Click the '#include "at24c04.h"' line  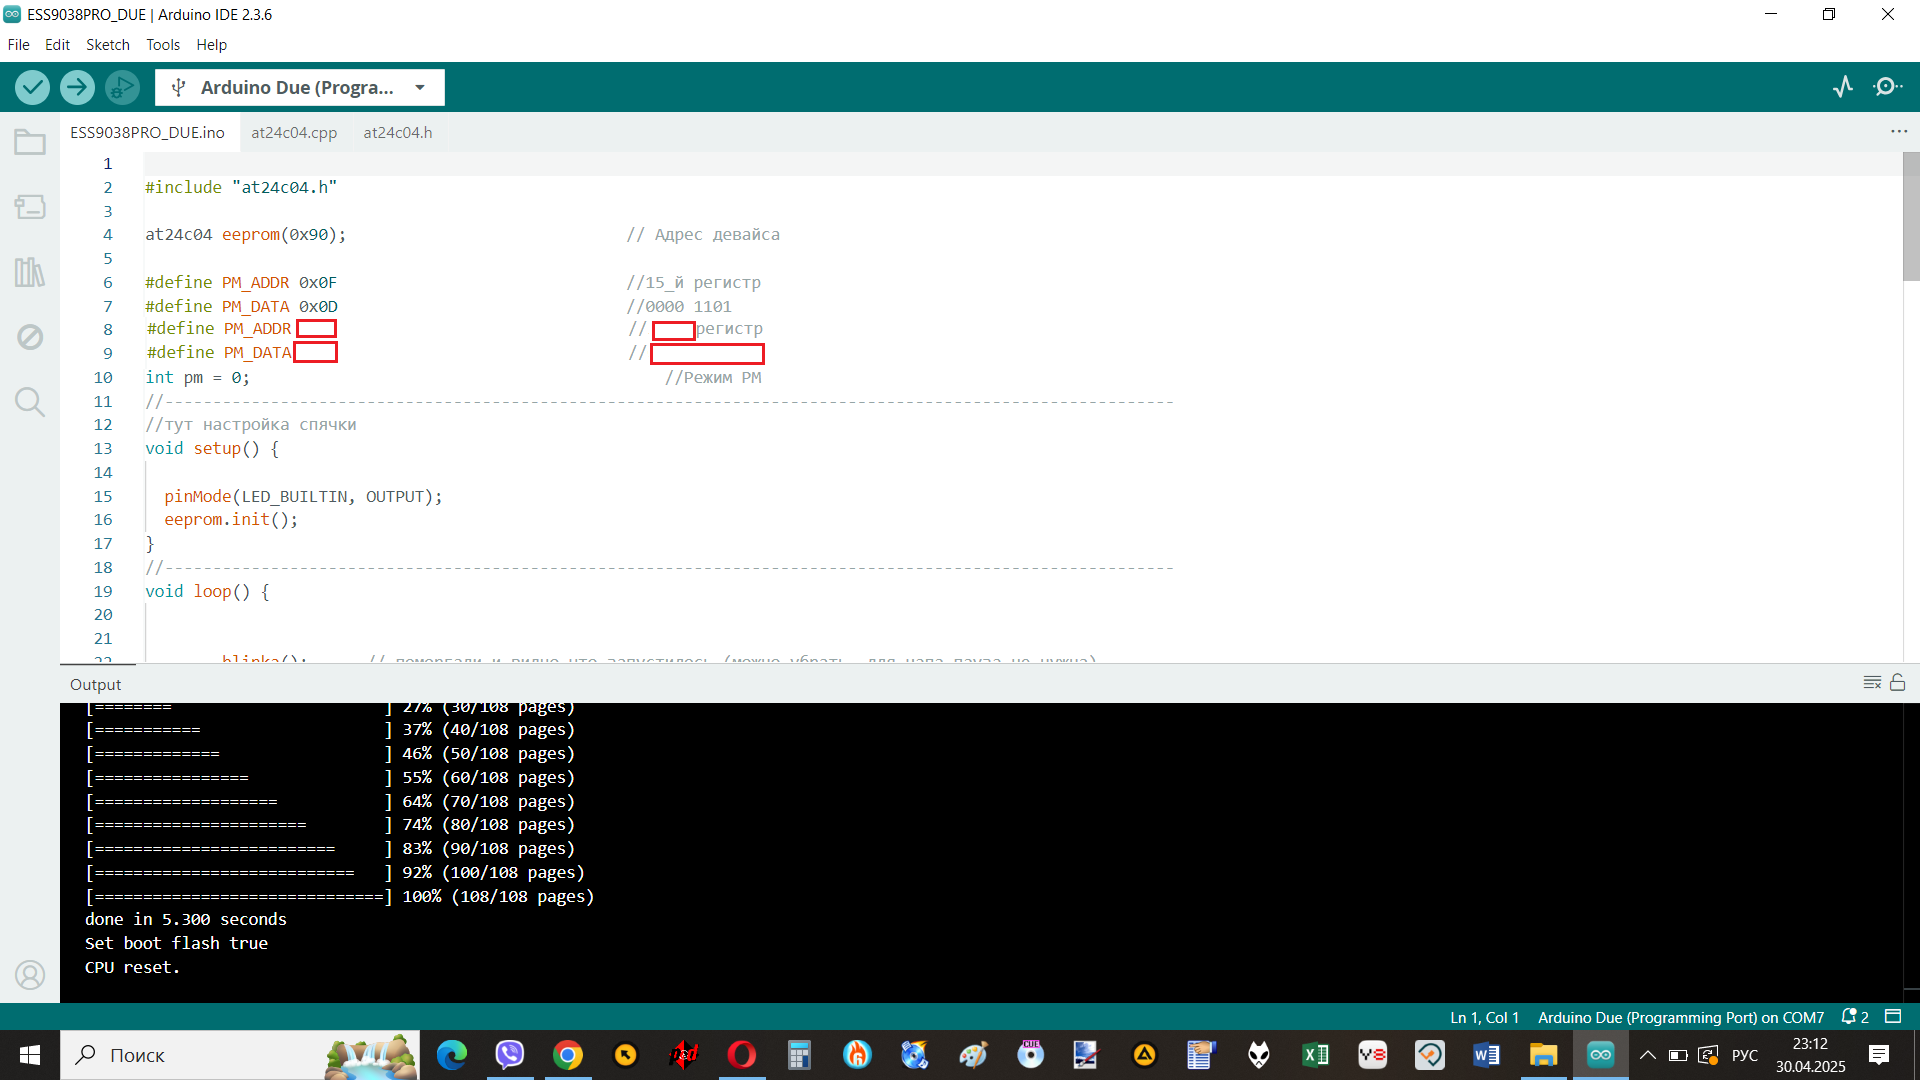click(x=241, y=188)
